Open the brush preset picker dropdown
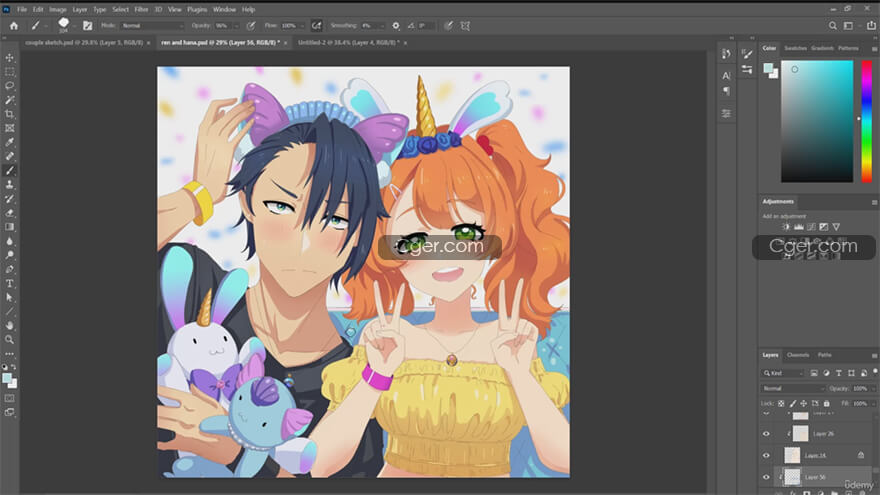 [74, 26]
